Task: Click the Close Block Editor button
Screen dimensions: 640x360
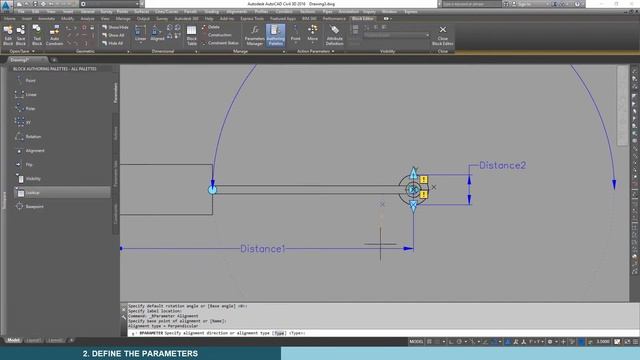Action: (x=442, y=35)
